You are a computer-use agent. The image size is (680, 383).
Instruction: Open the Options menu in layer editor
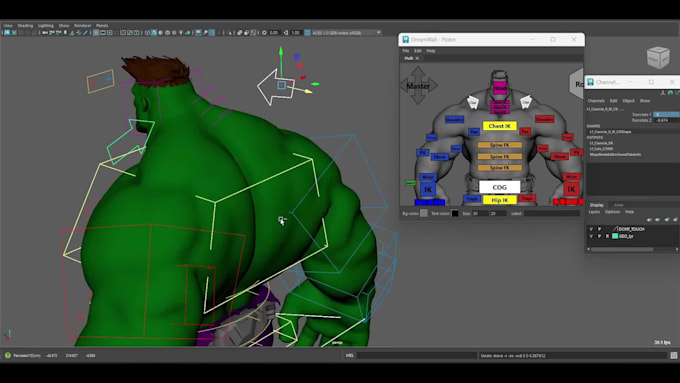(612, 212)
